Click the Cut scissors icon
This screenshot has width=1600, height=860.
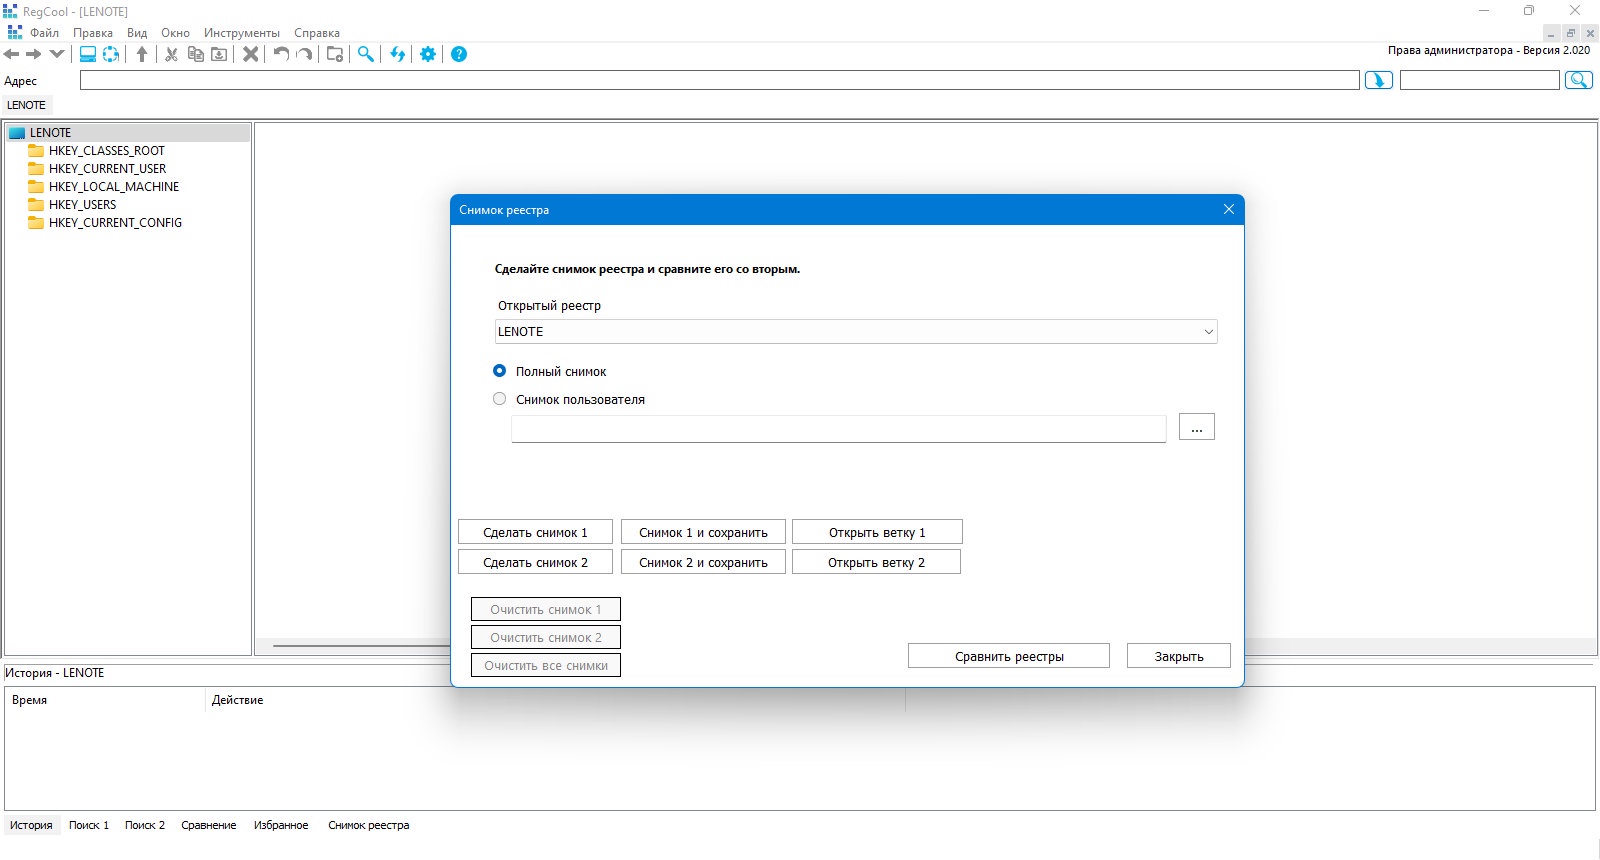point(172,54)
